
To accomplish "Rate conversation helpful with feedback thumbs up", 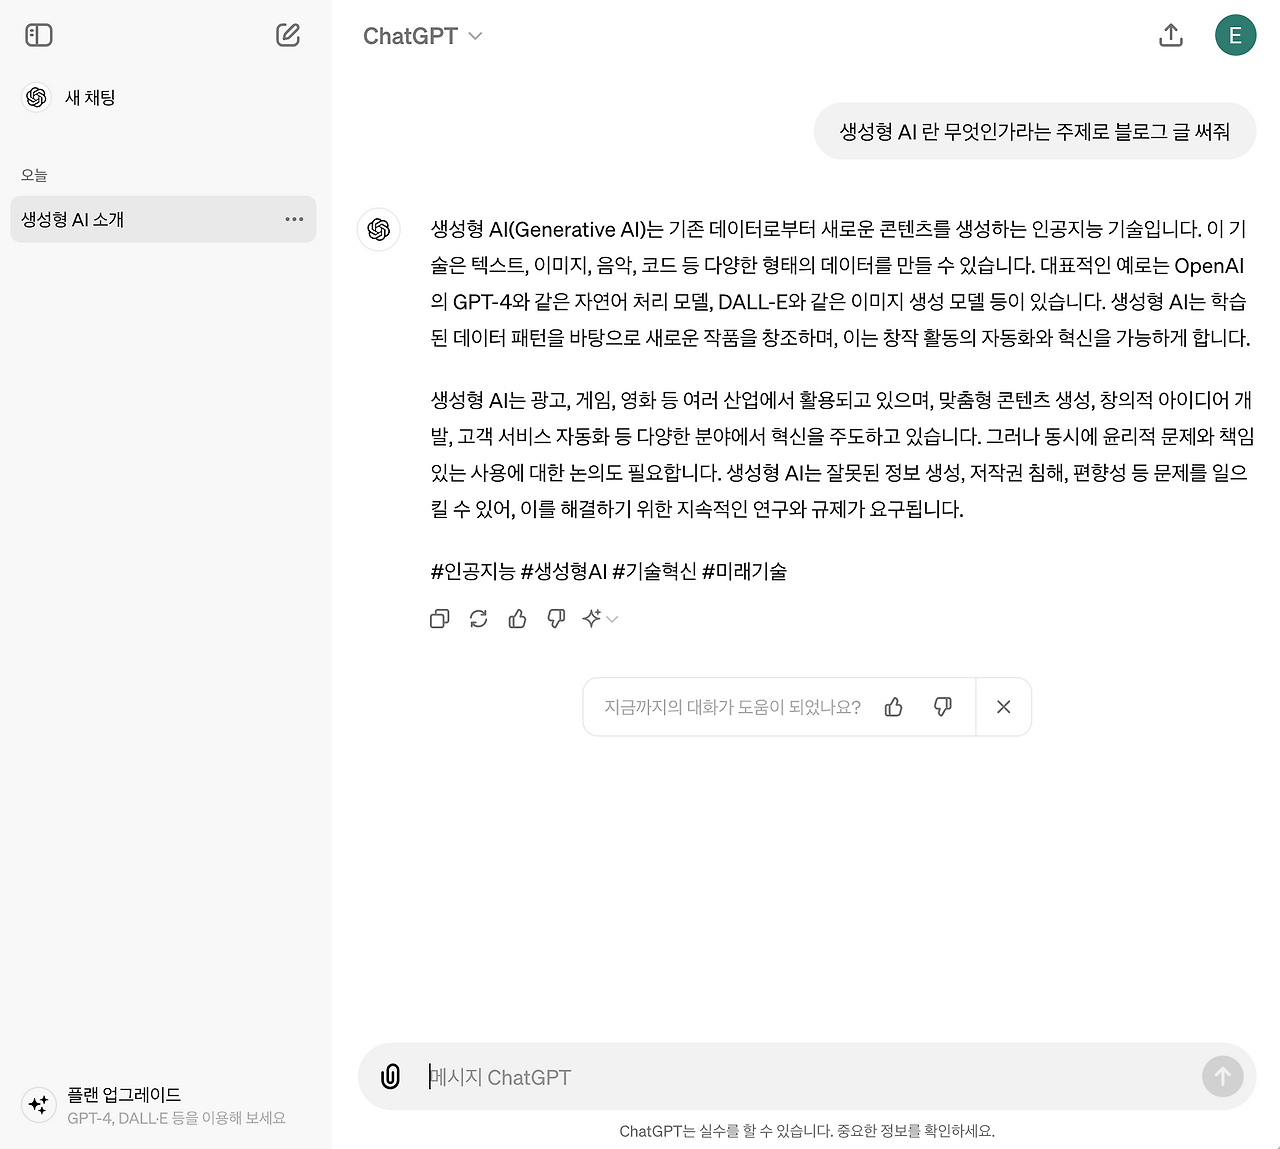I will click(x=894, y=707).
